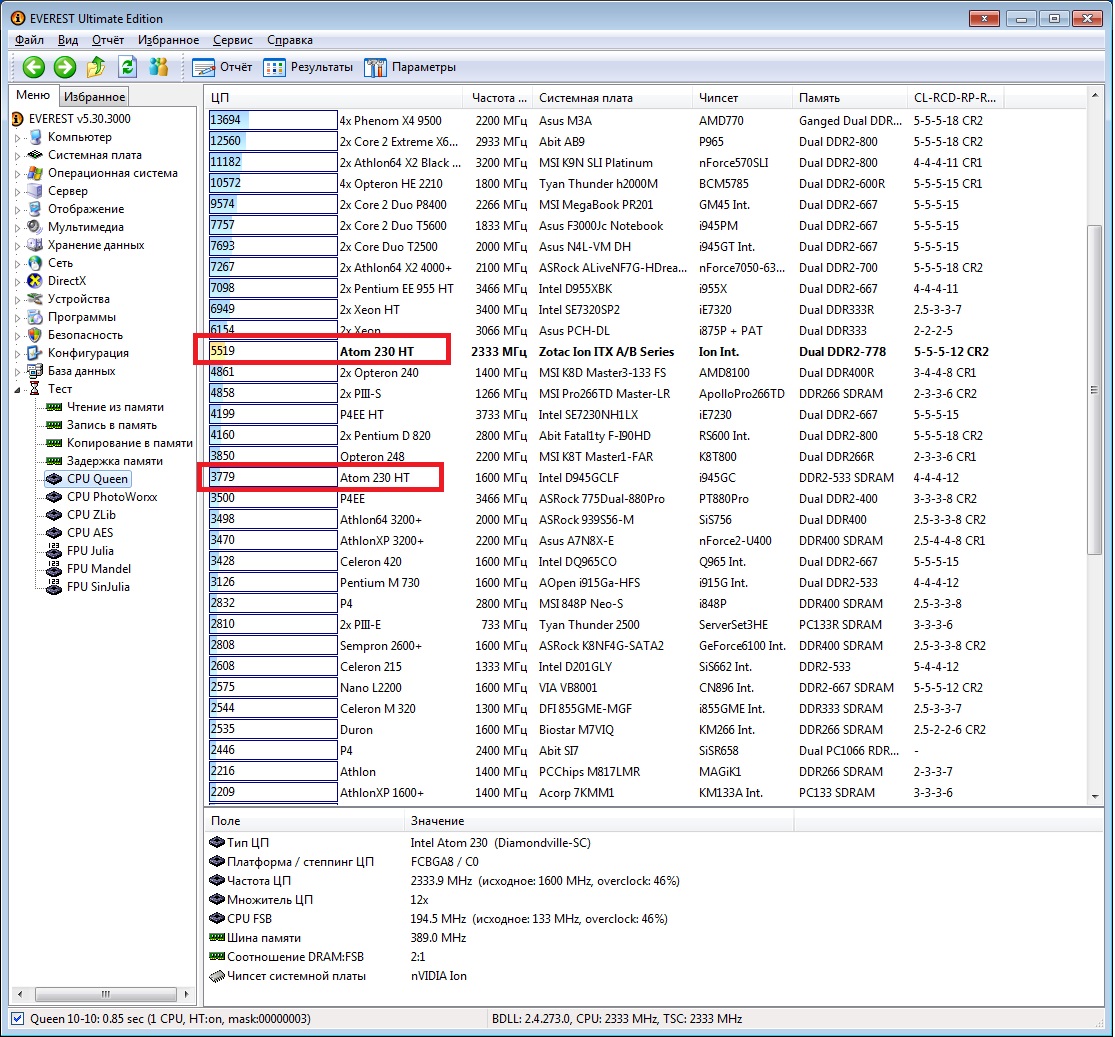This screenshot has width=1115, height=1037.
Task: Toggle the status bar Queen checkbox
Action: point(18,1019)
